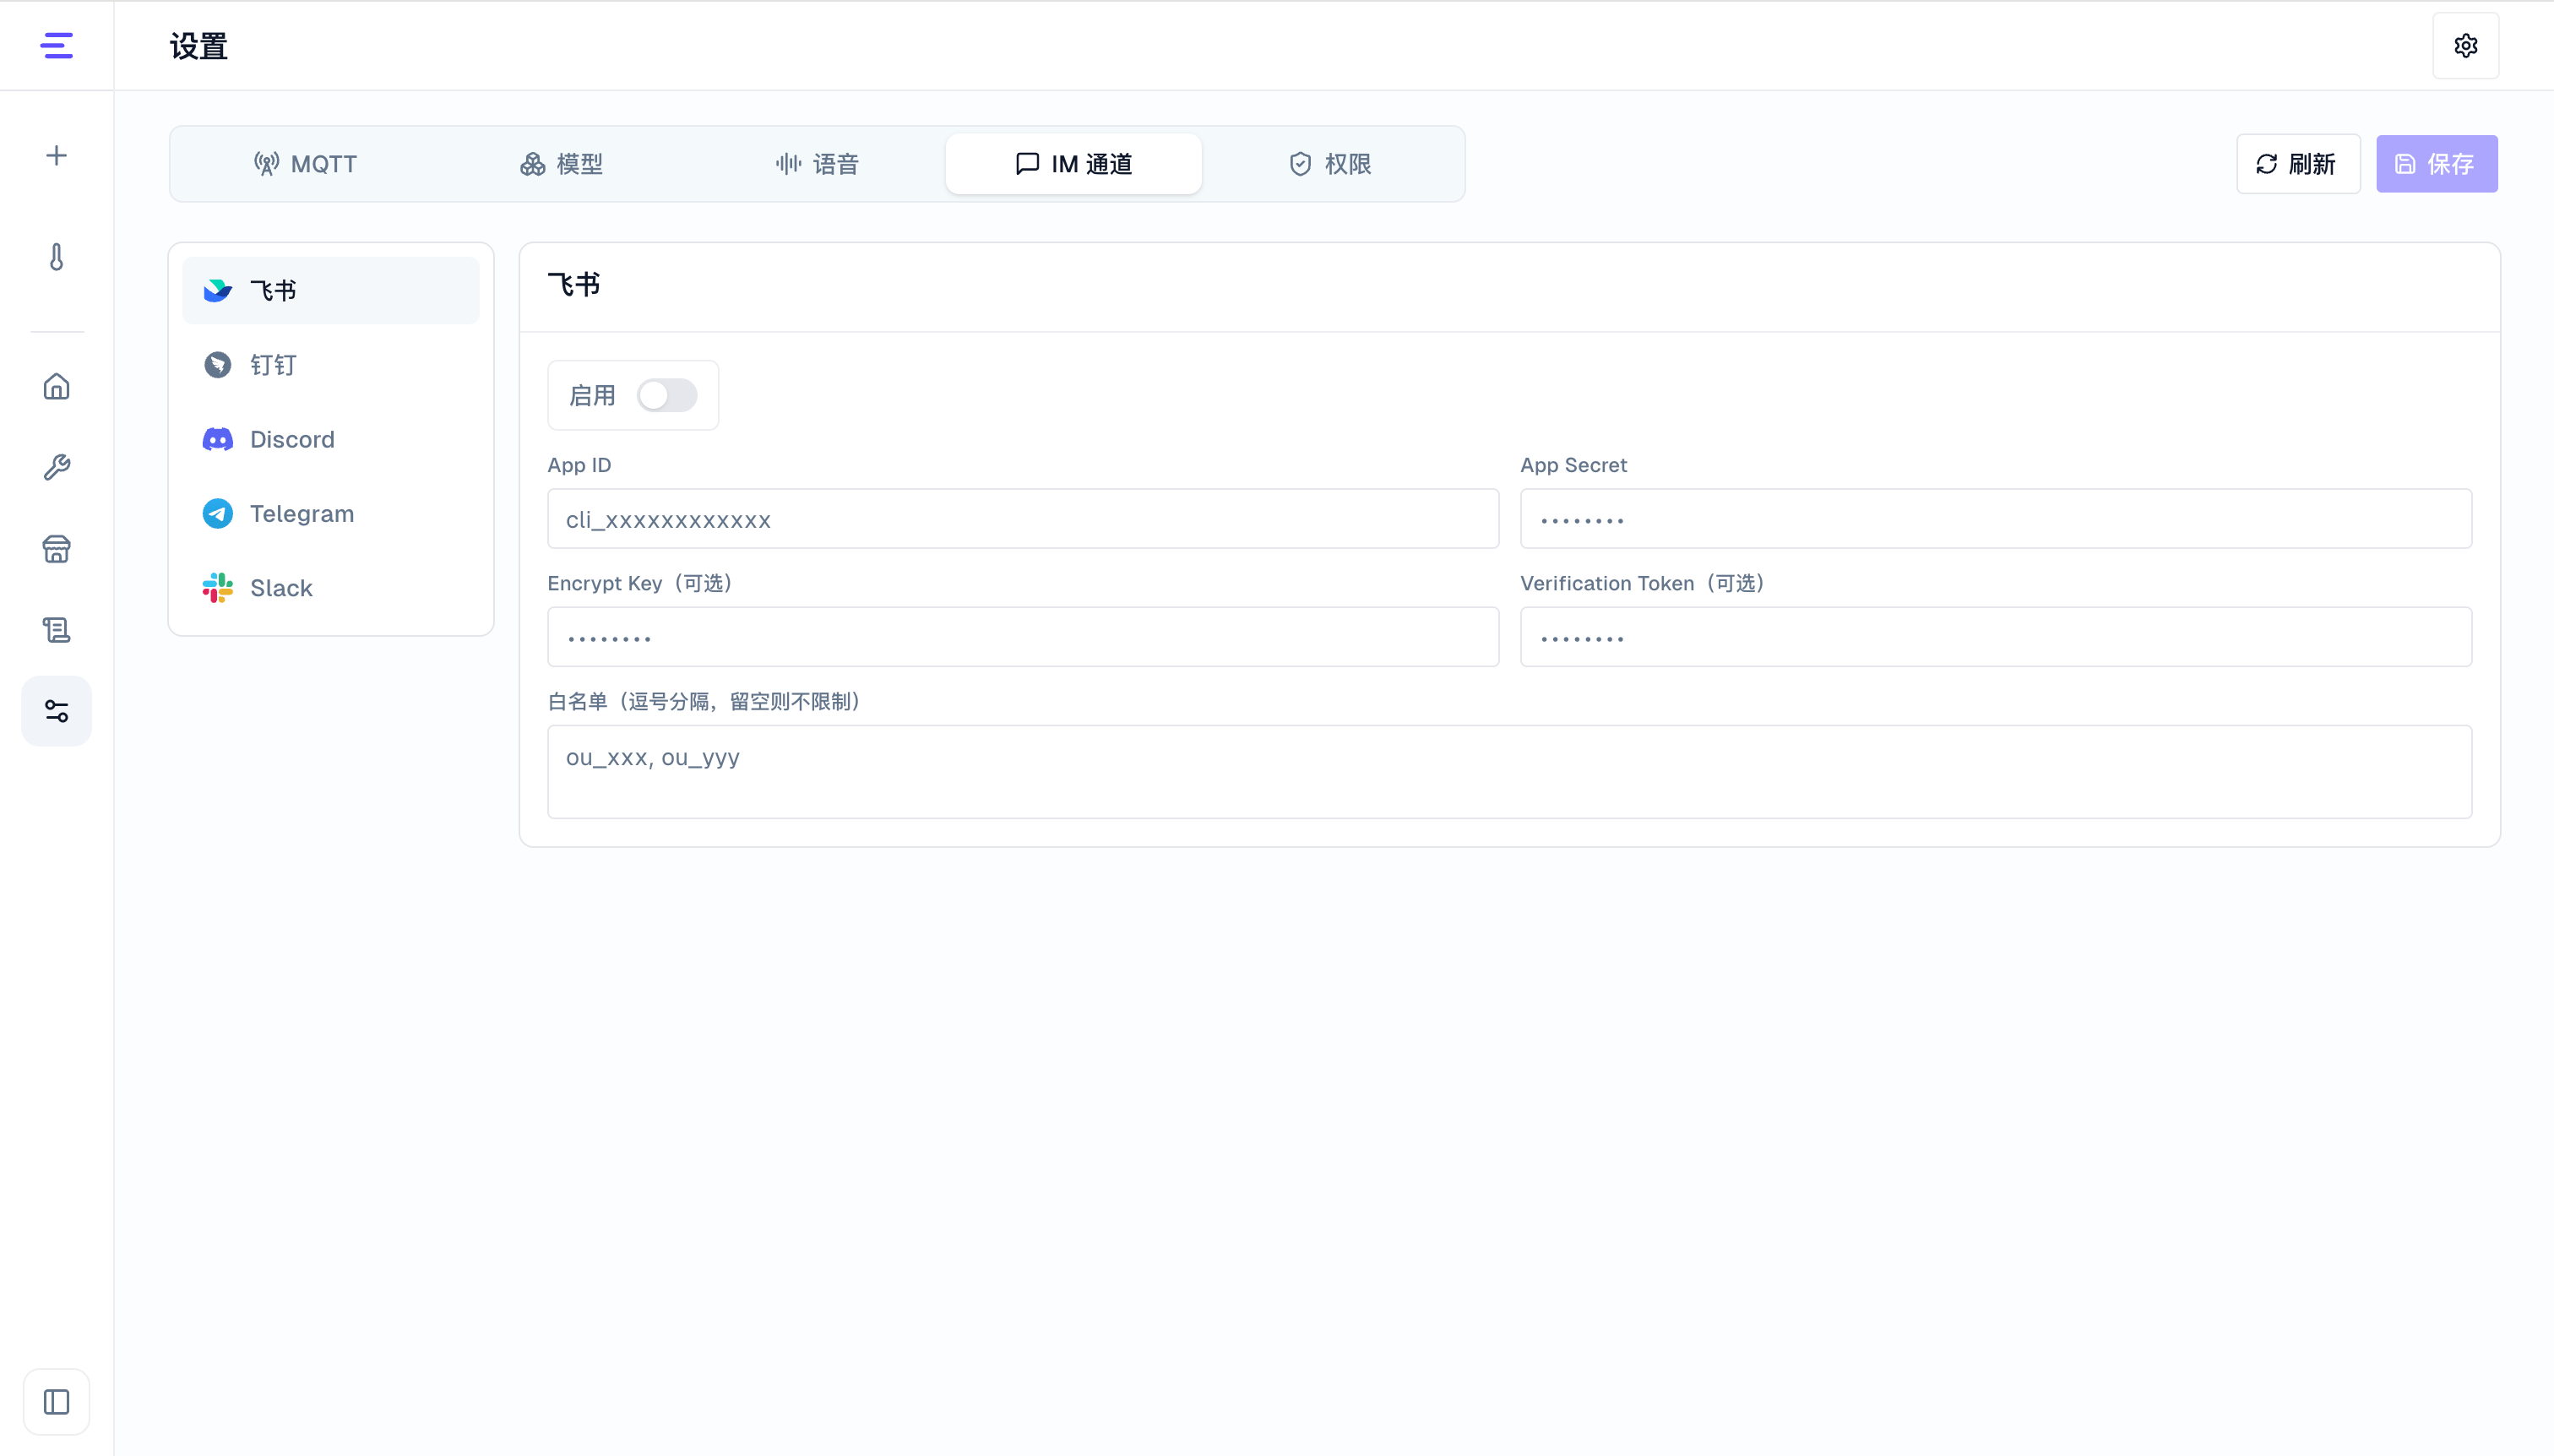Select 飞书 channel in list
The width and height of the screenshot is (2554, 1456).
(x=331, y=290)
